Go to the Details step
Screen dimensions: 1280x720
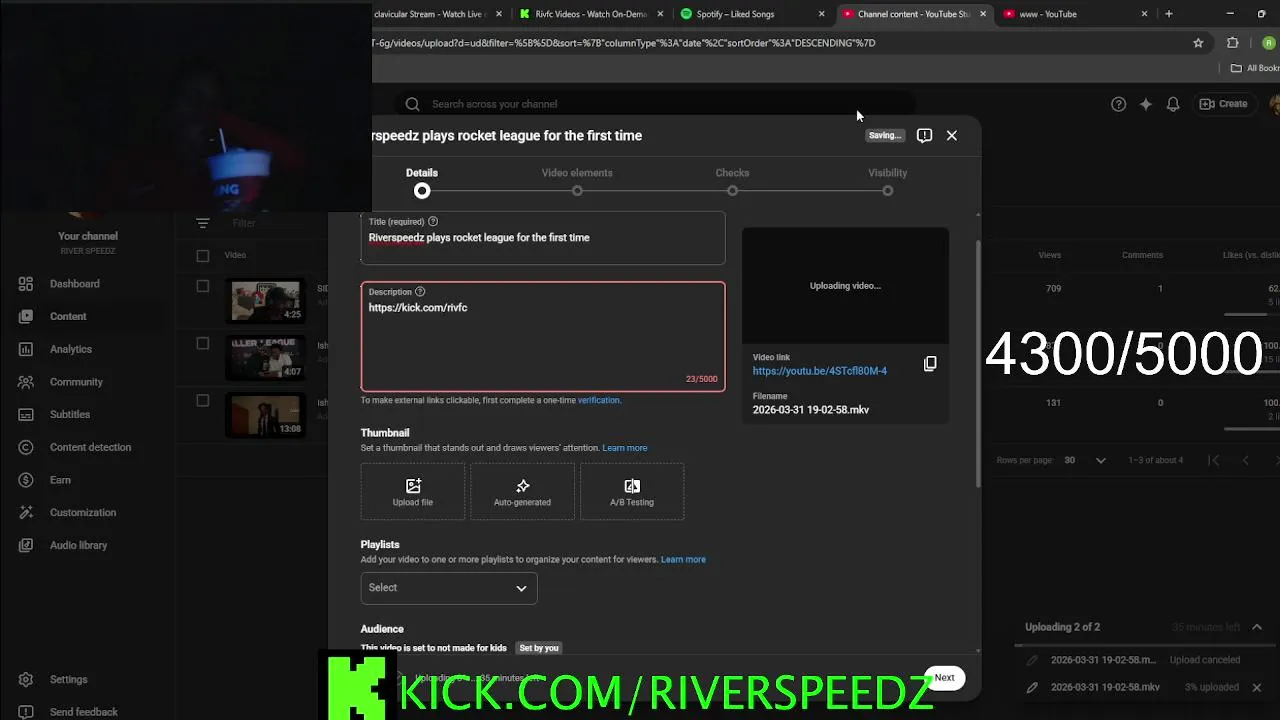(422, 181)
